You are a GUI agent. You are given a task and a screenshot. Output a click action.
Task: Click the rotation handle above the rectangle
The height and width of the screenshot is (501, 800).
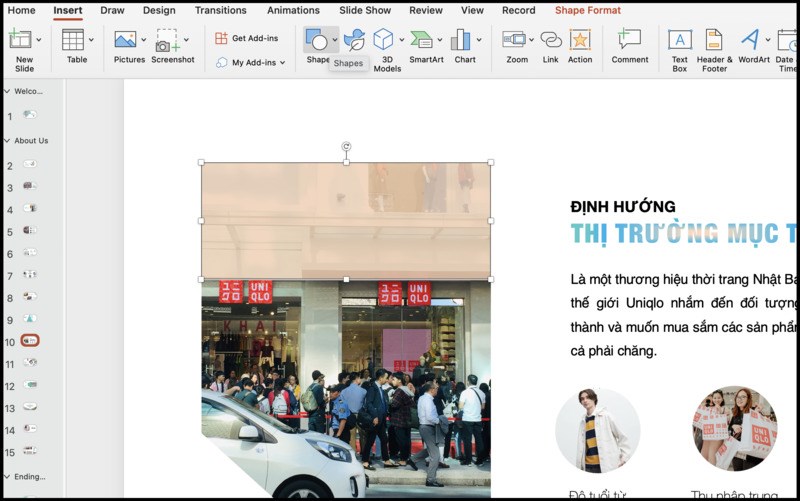(346, 146)
